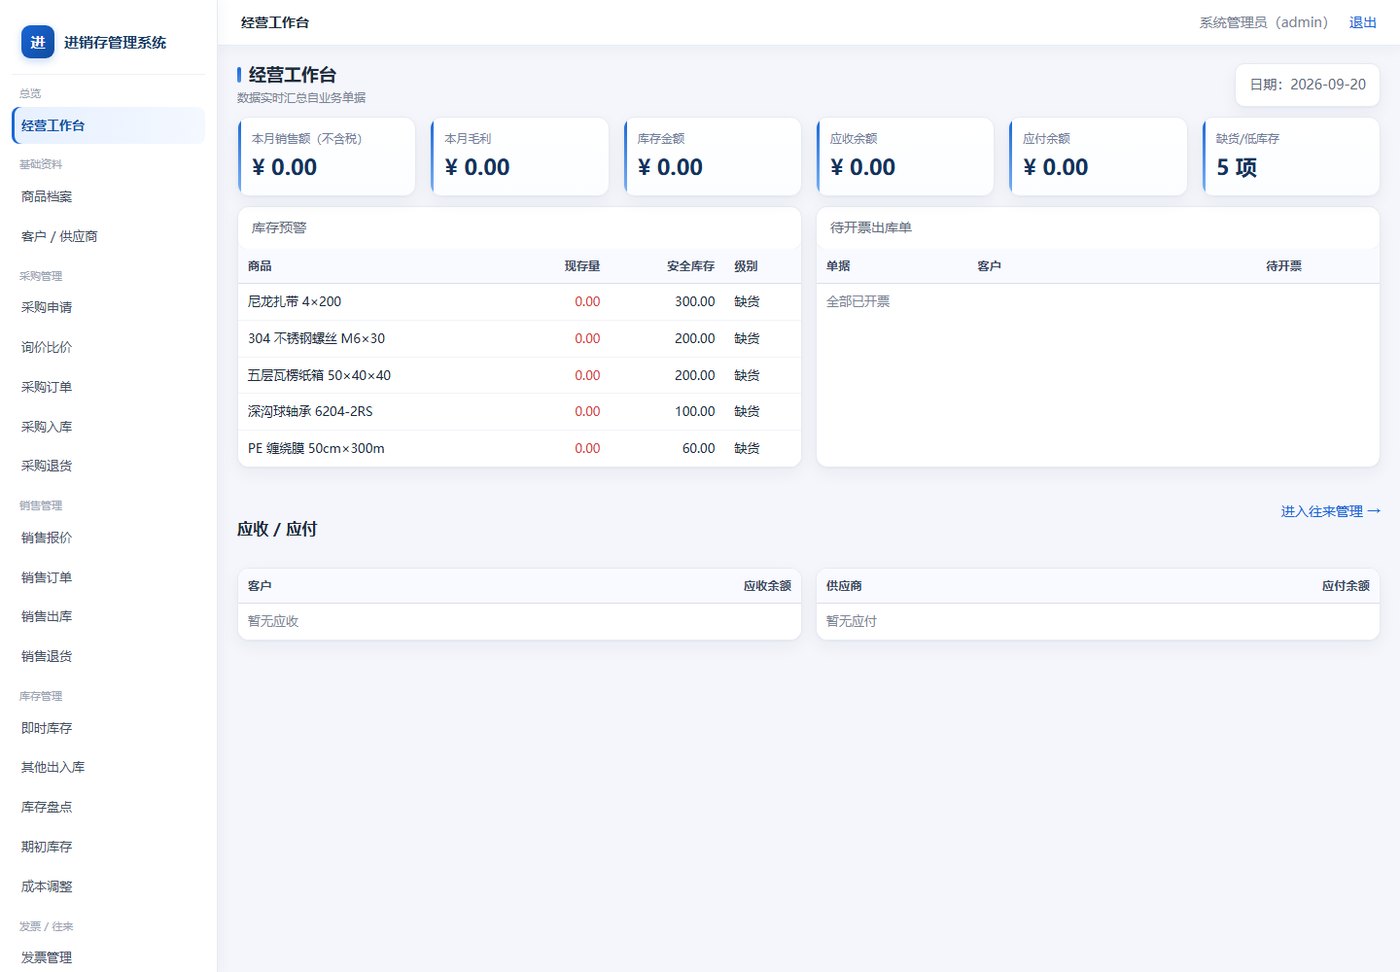The image size is (1400, 972).
Task: Open 即时库存 in the sidebar
Action: pos(108,729)
